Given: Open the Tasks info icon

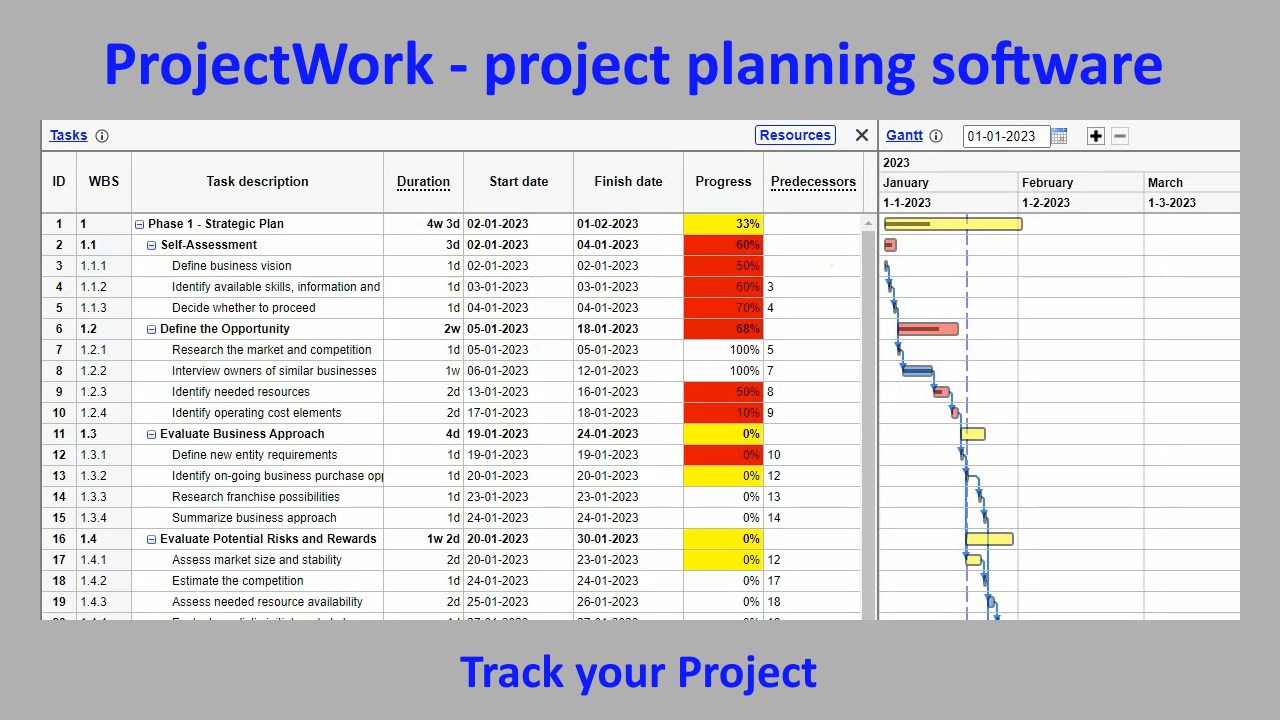Looking at the screenshot, I should tap(102, 136).
